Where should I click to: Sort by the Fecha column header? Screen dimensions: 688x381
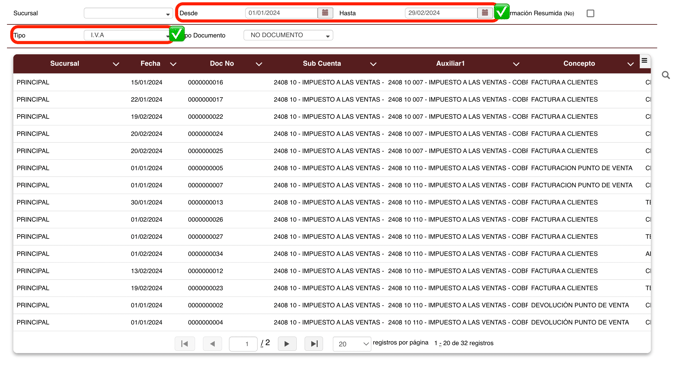coord(150,64)
